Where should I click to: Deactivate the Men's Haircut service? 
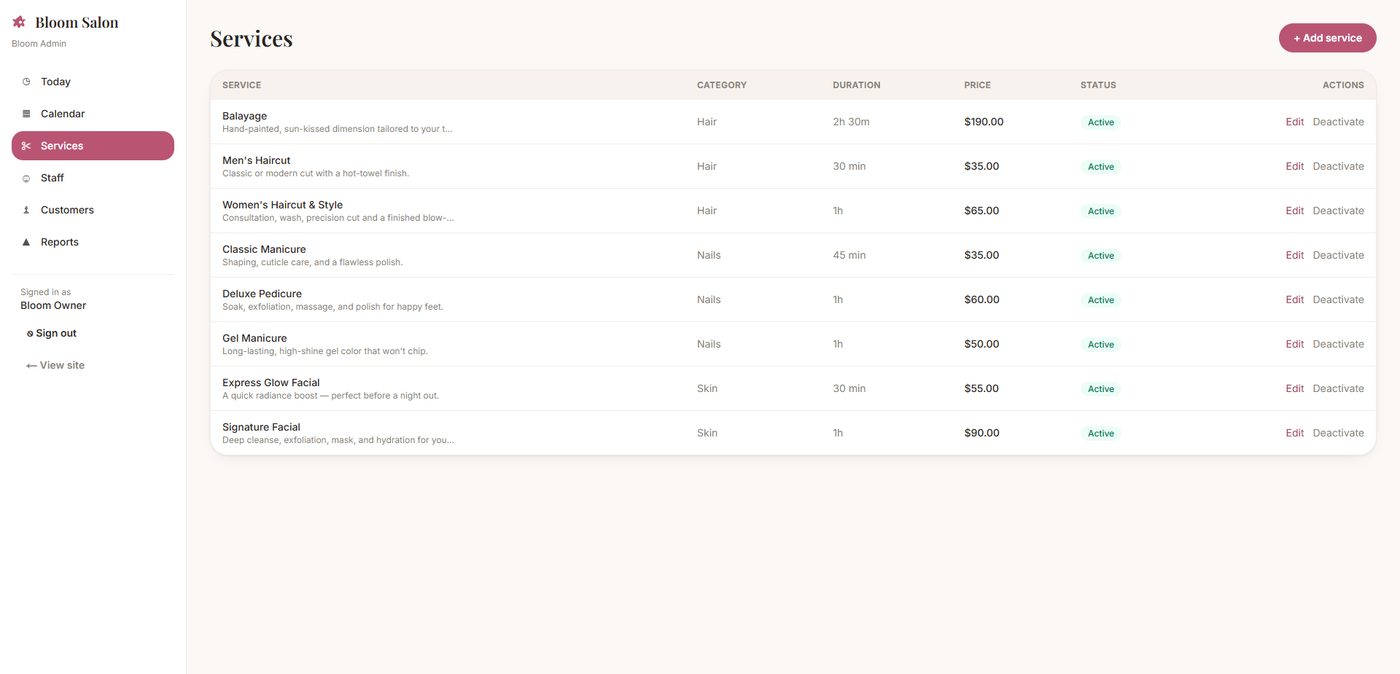(1338, 166)
